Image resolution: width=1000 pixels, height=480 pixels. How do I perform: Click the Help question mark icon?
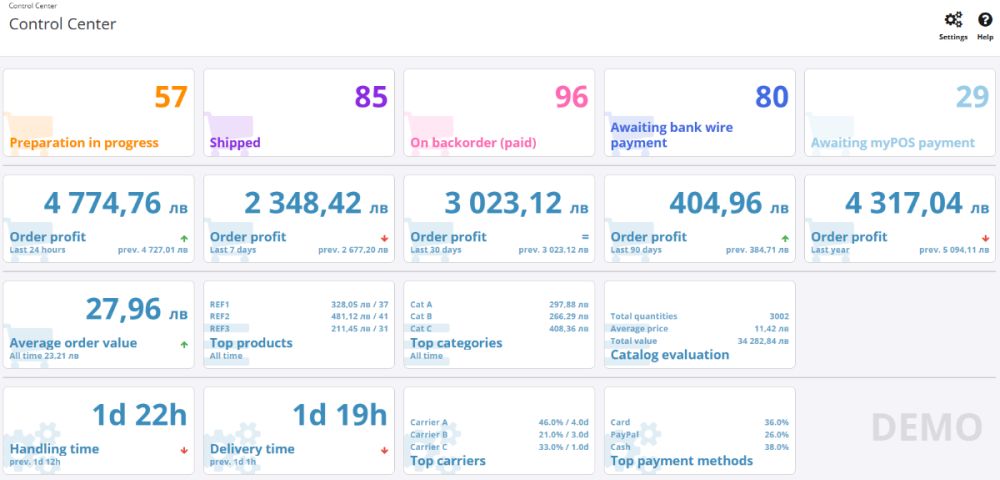(x=985, y=20)
